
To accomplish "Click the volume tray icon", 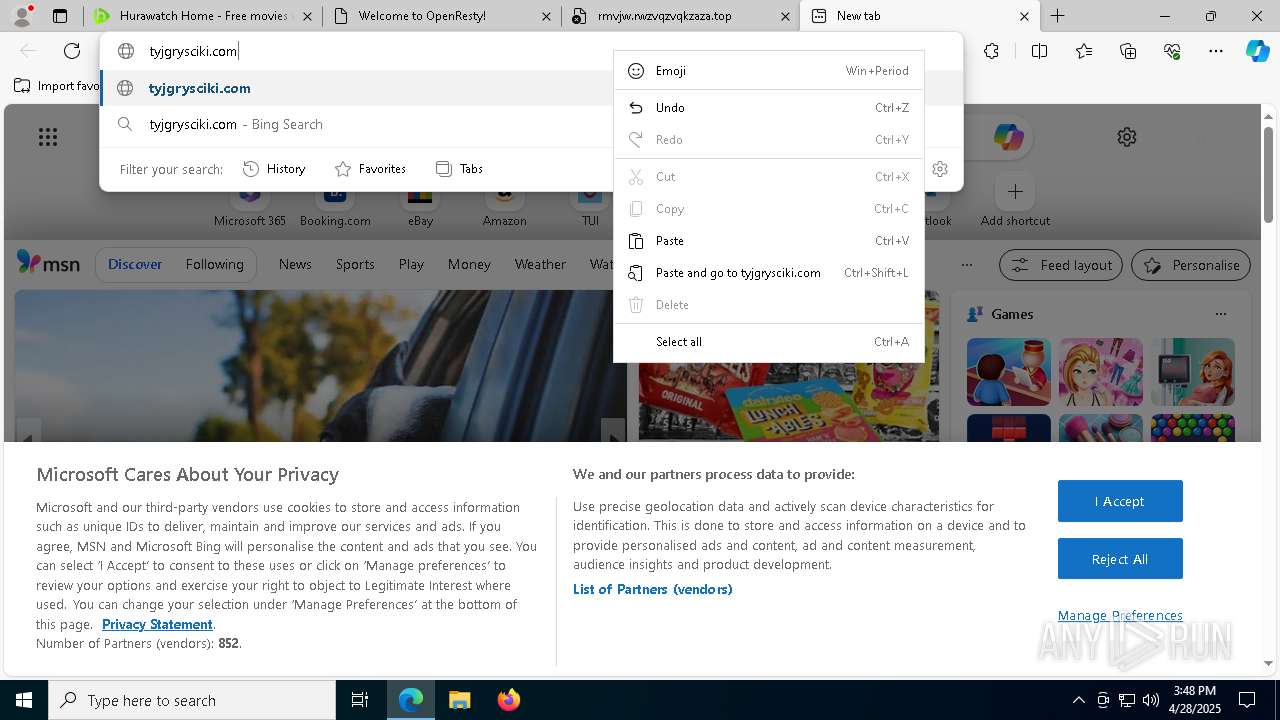I will click(x=1151, y=700).
